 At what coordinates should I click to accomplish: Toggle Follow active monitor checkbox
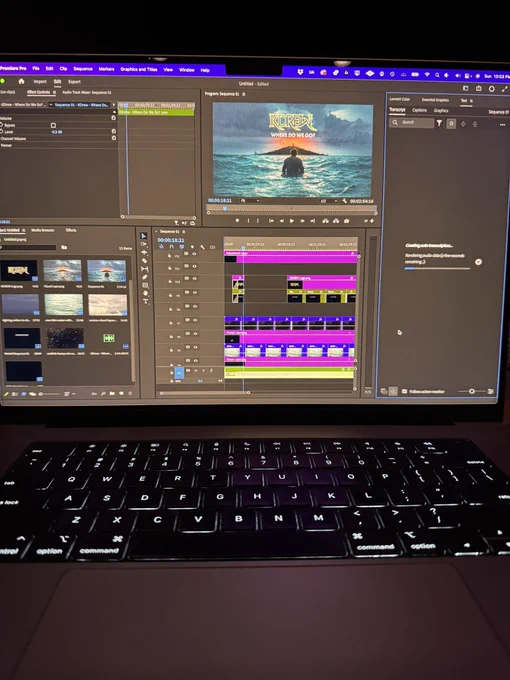[404, 391]
